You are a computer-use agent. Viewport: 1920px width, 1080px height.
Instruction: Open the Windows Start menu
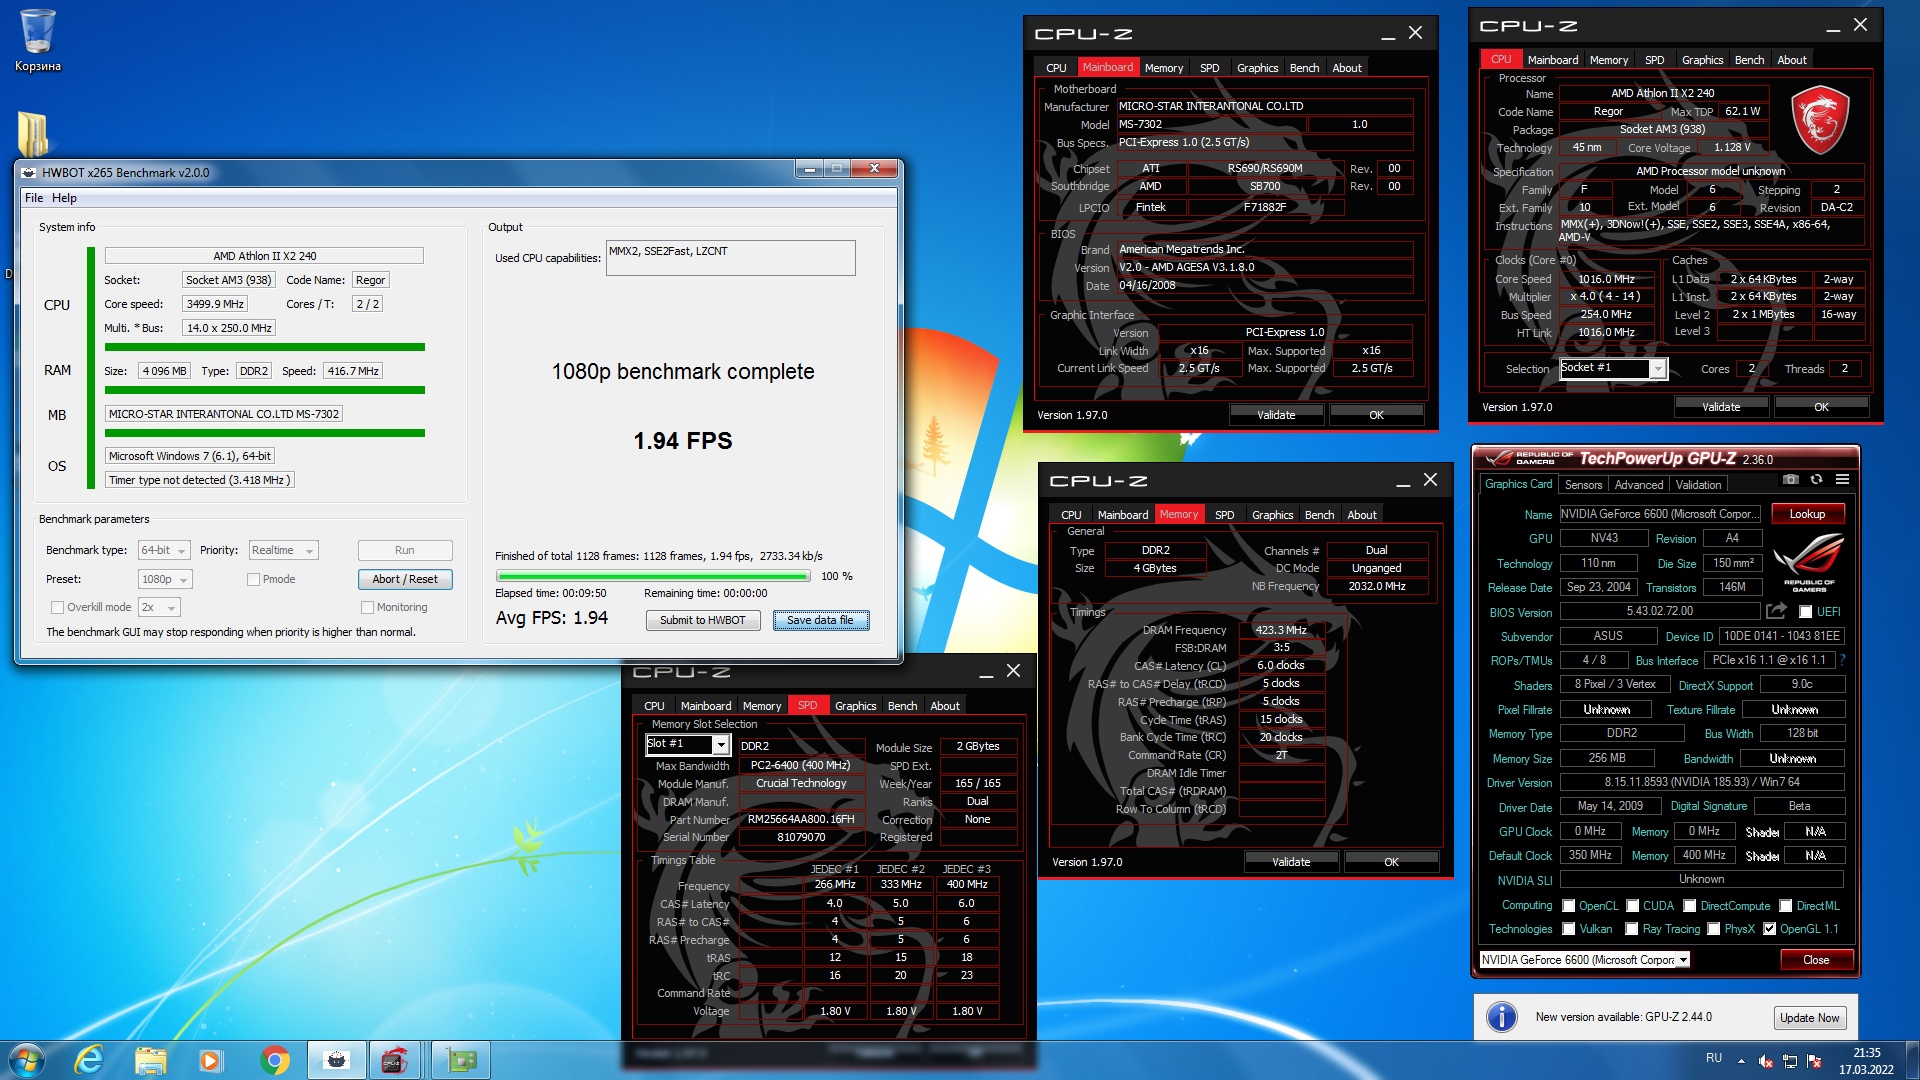(26, 1060)
